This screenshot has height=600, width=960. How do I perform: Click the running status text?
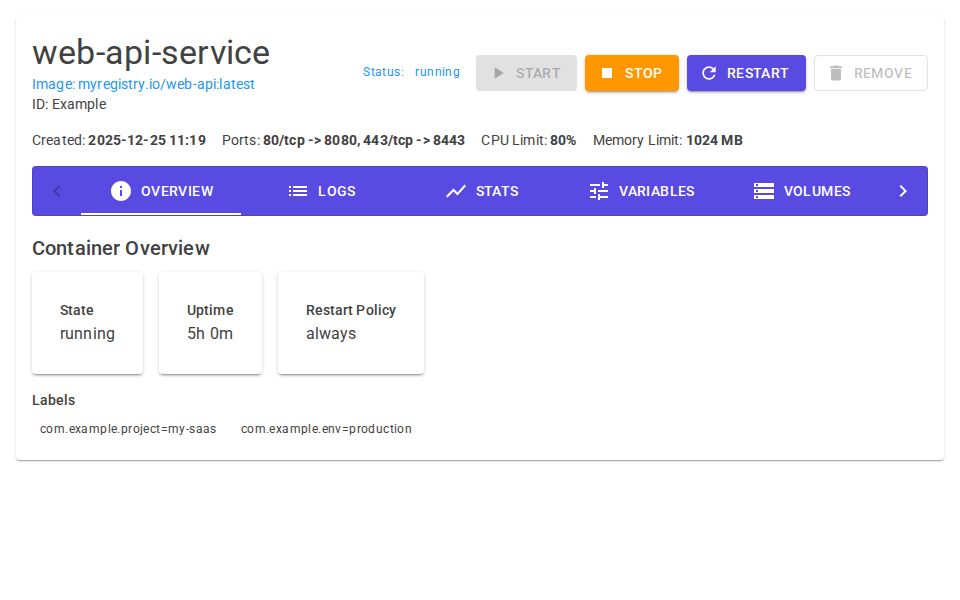pyautogui.click(x=437, y=72)
